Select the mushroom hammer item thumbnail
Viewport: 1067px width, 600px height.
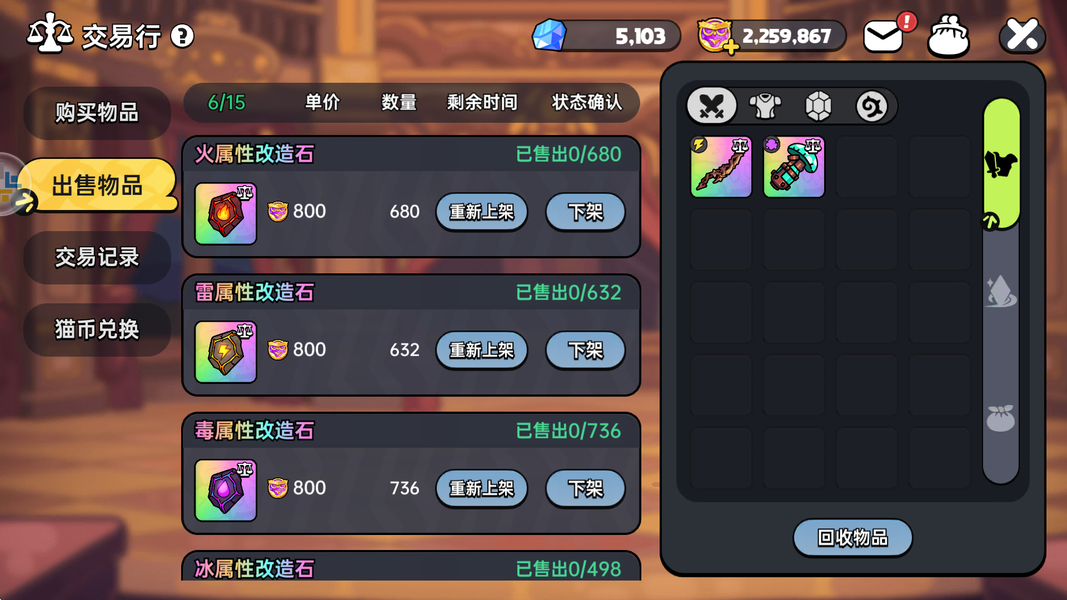click(x=794, y=167)
